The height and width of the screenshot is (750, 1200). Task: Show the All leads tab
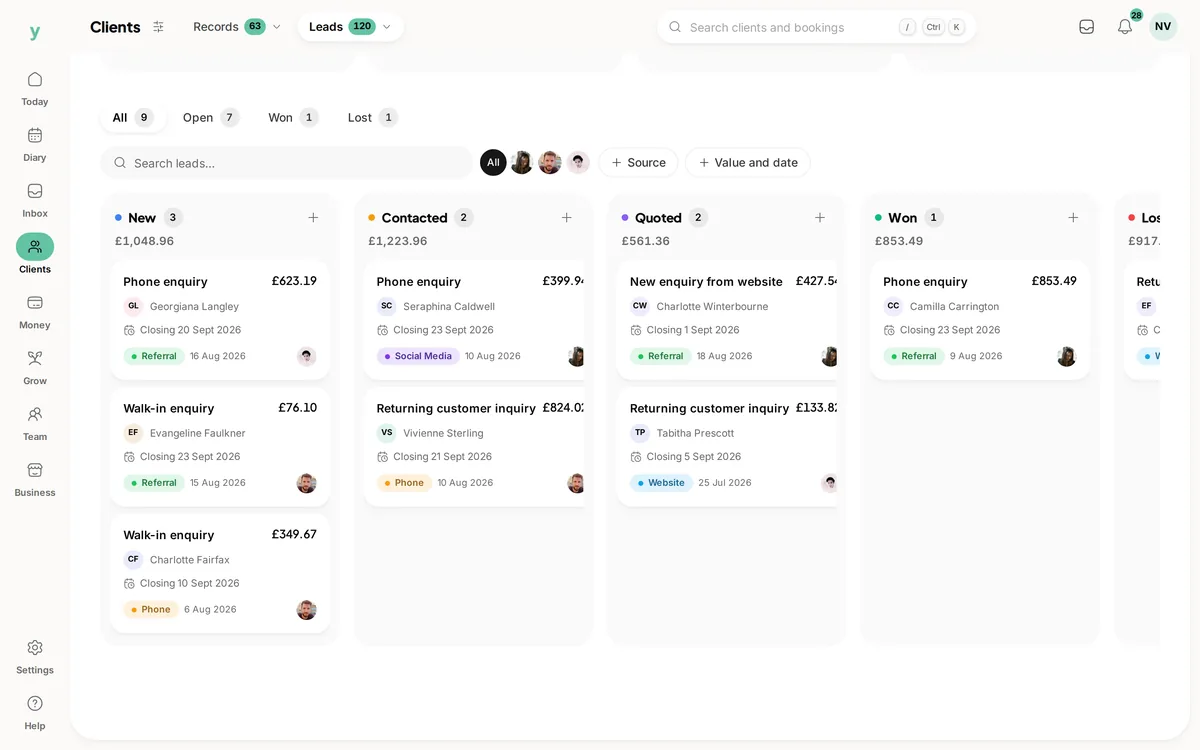[132, 117]
